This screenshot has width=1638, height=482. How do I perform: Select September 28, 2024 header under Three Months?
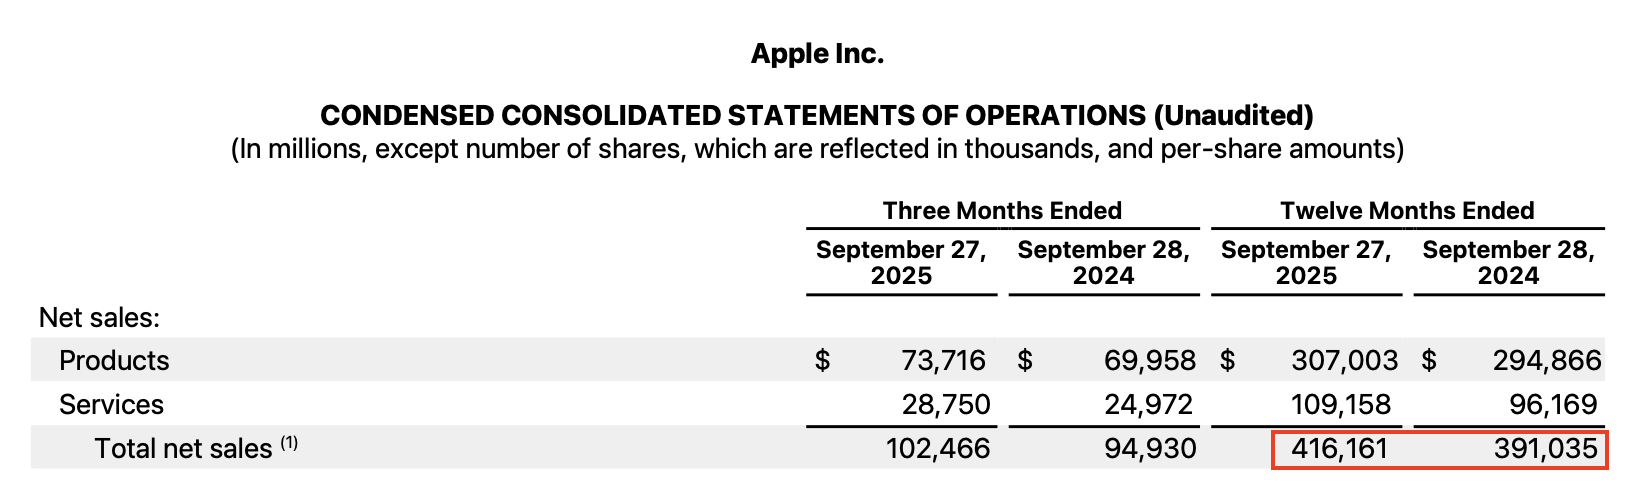pyautogui.click(x=1103, y=263)
